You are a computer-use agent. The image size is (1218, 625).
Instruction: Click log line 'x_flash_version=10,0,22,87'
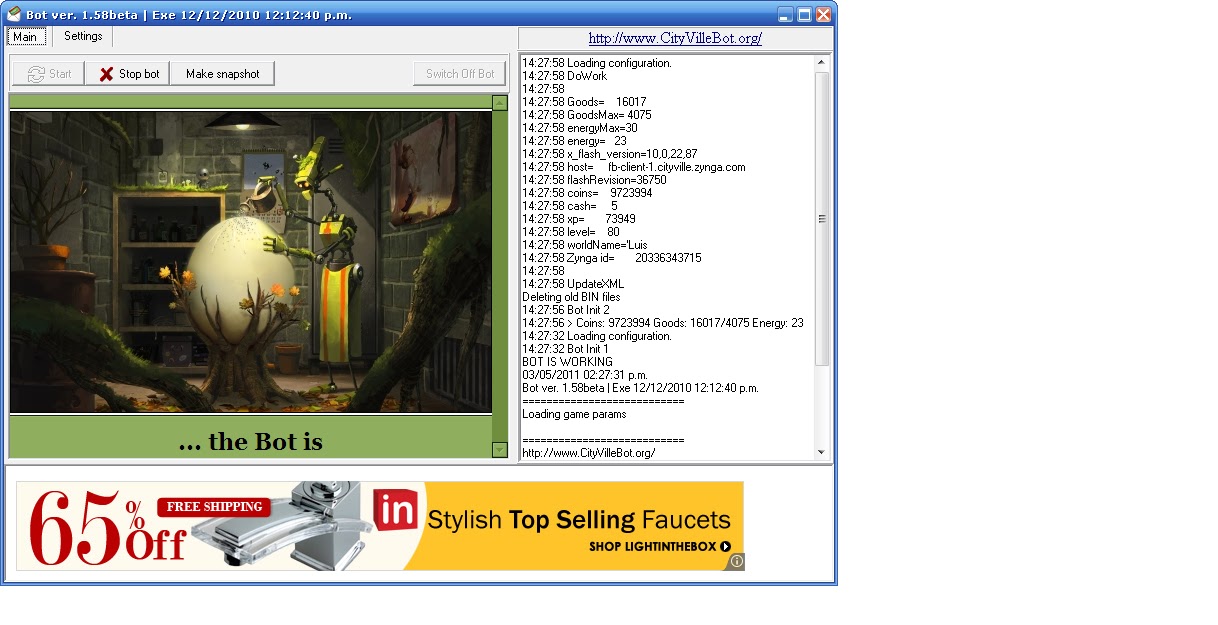point(610,154)
